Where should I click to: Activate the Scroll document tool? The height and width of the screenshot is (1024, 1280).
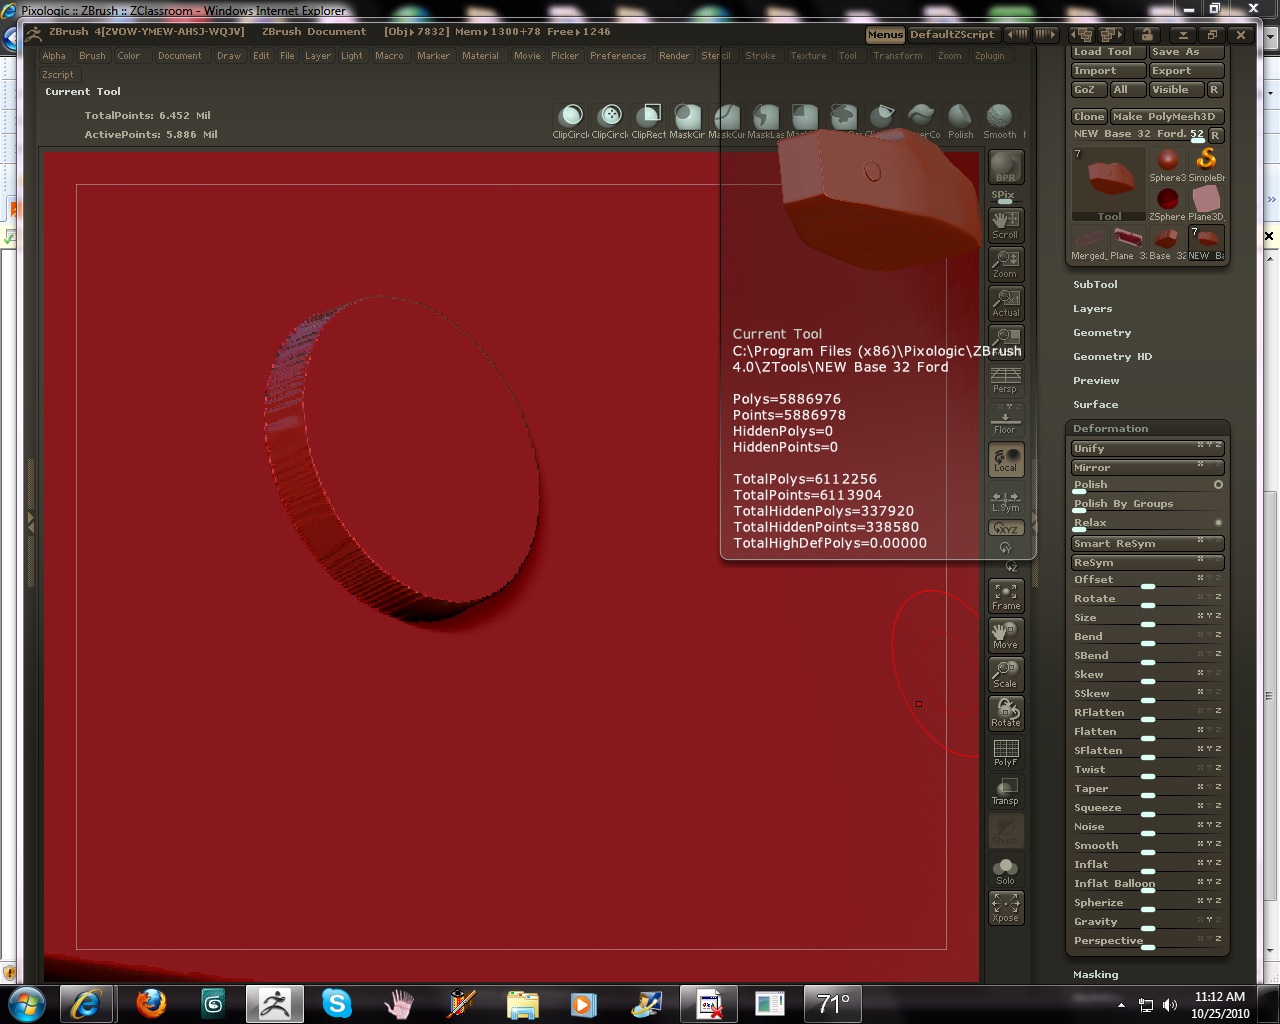1005,225
